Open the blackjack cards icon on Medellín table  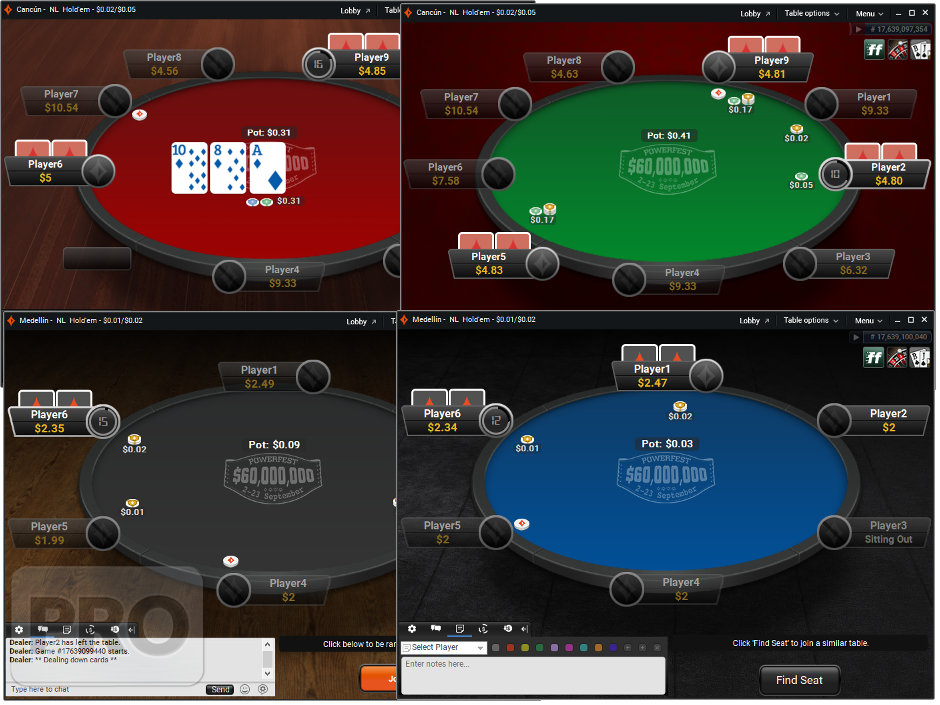(x=920, y=358)
